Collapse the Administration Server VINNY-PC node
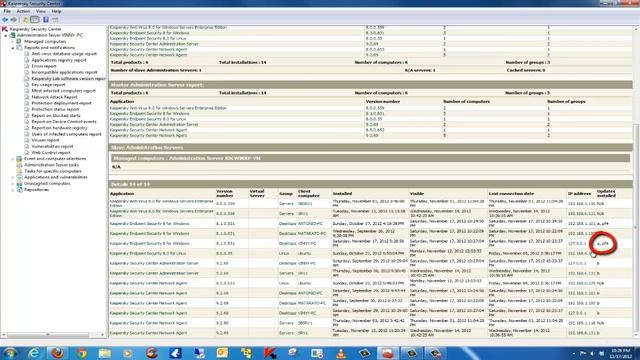 coord(6,36)
